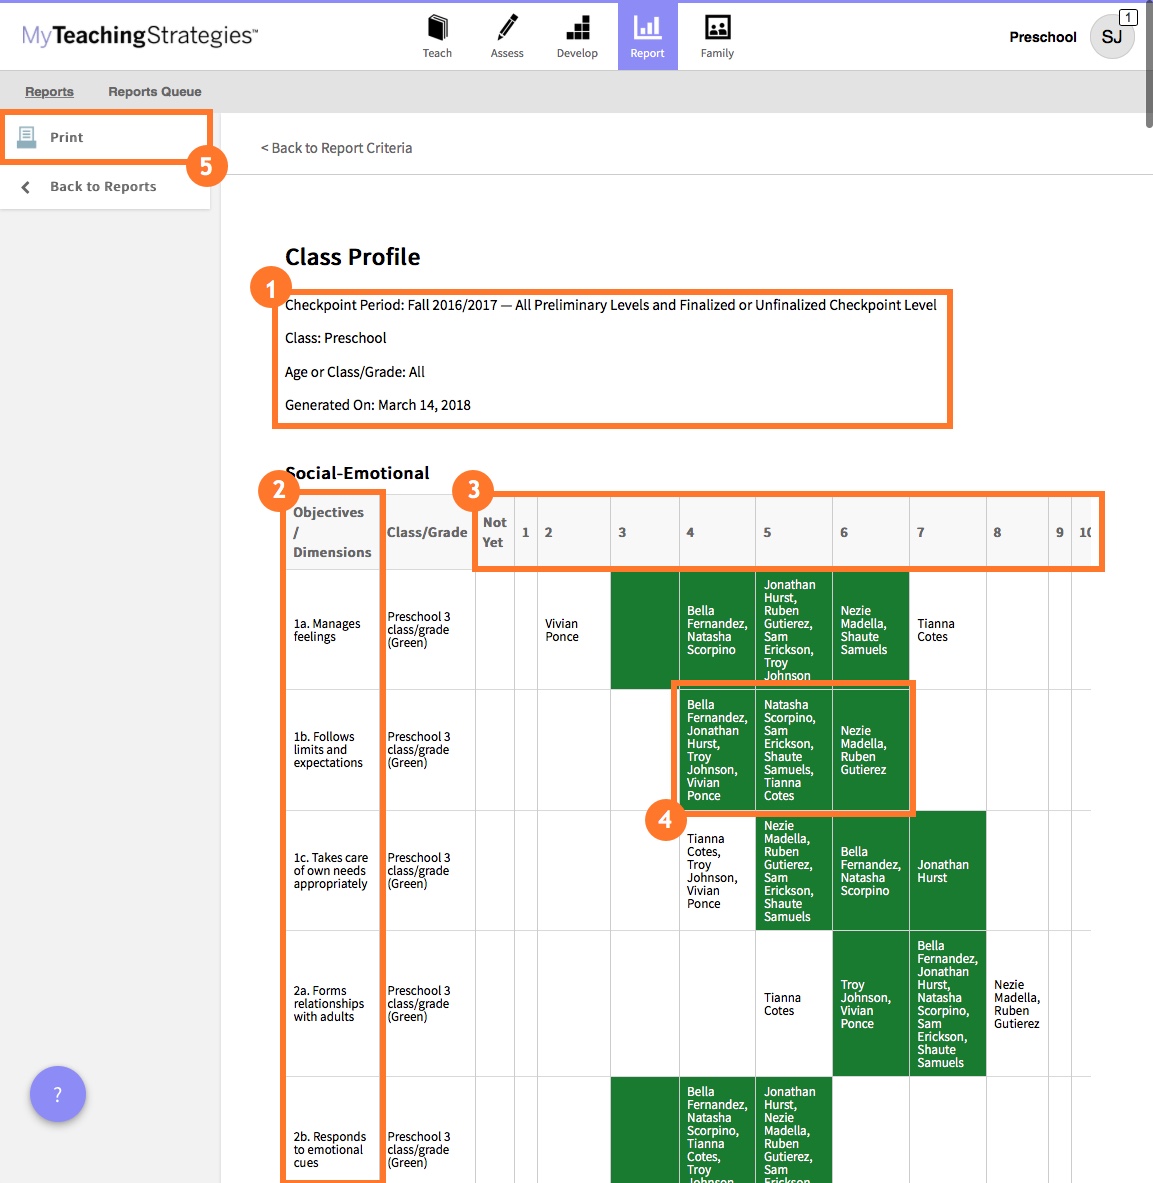Open the Family photo icon

[717, 28]
